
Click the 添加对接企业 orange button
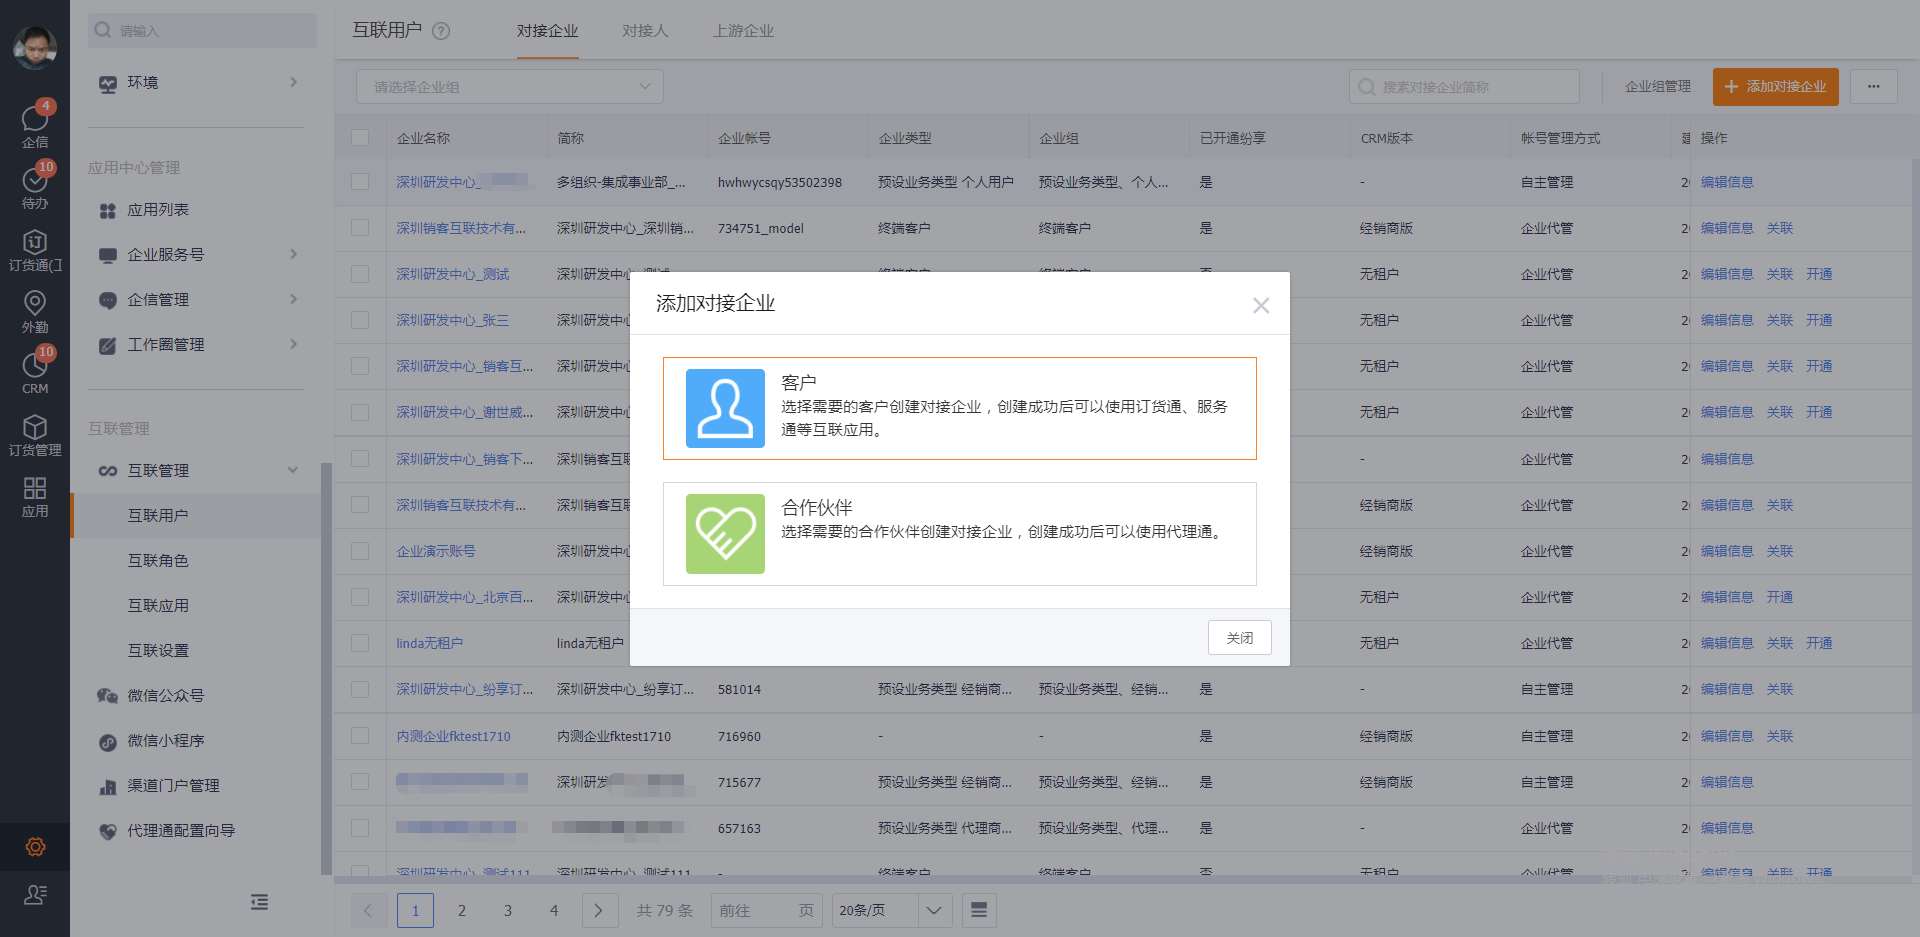(1776, 87)
